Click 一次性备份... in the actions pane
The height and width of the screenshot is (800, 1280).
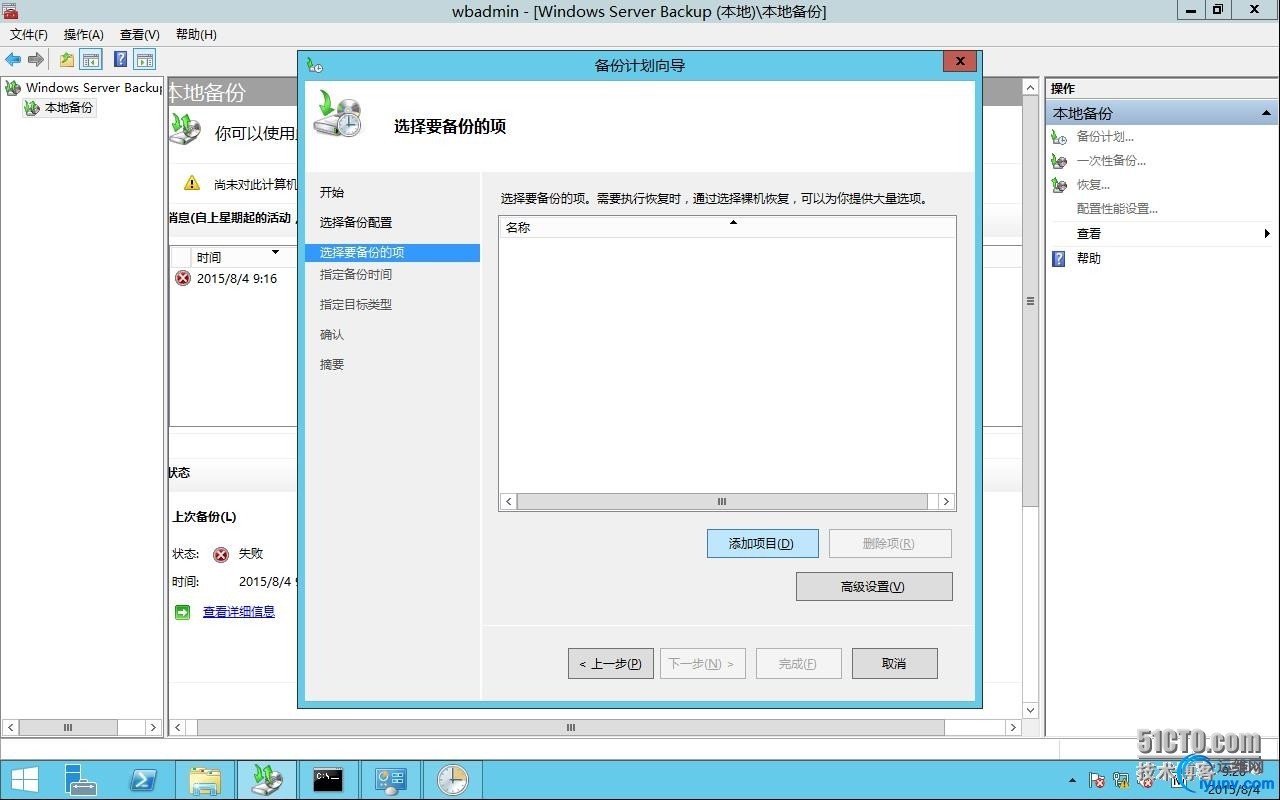point(1111,161)
